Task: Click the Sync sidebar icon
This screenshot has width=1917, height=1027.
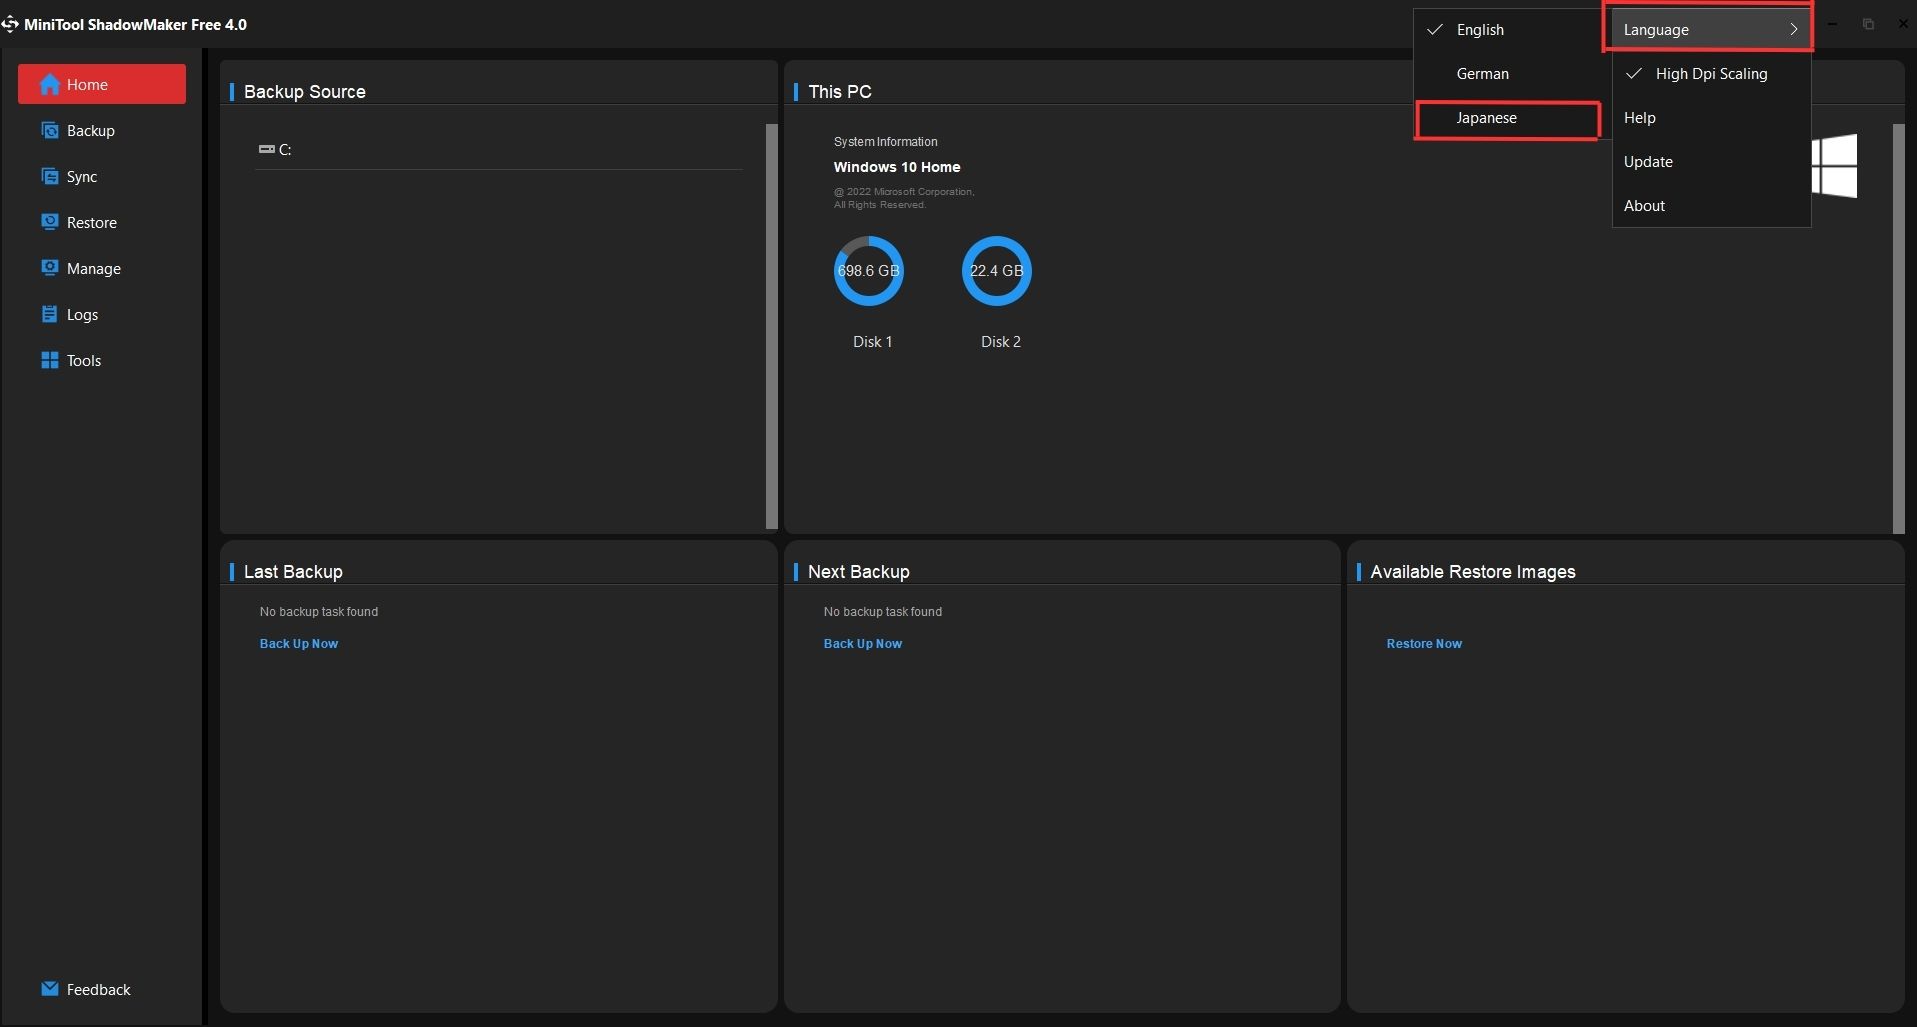Action: [49, 177]
